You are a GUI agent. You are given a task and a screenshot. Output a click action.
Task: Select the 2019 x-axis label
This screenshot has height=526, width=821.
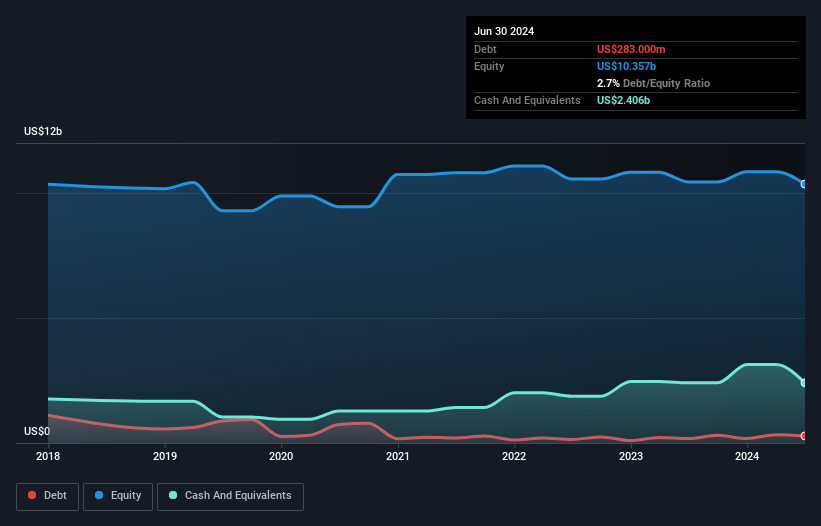point(165,456)
